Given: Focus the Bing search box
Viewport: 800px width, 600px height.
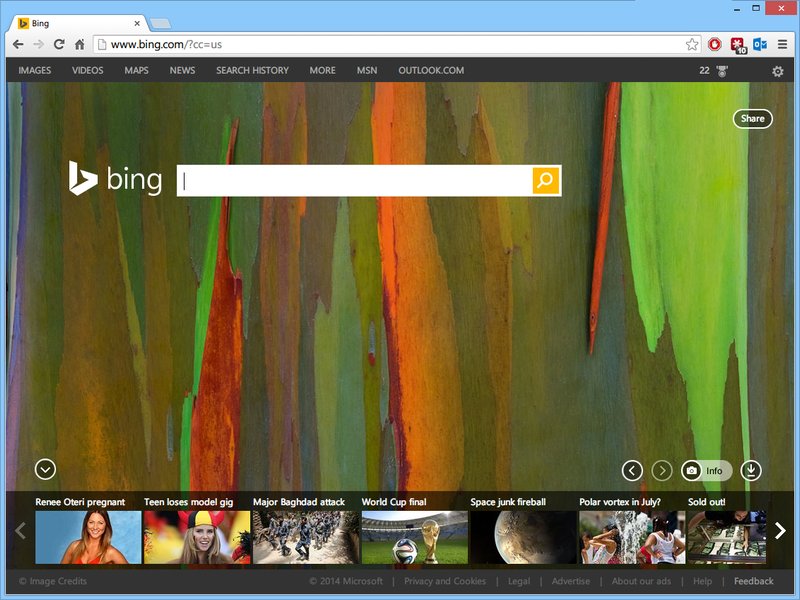Looking at the screenshot, I should tap(355, 180).
